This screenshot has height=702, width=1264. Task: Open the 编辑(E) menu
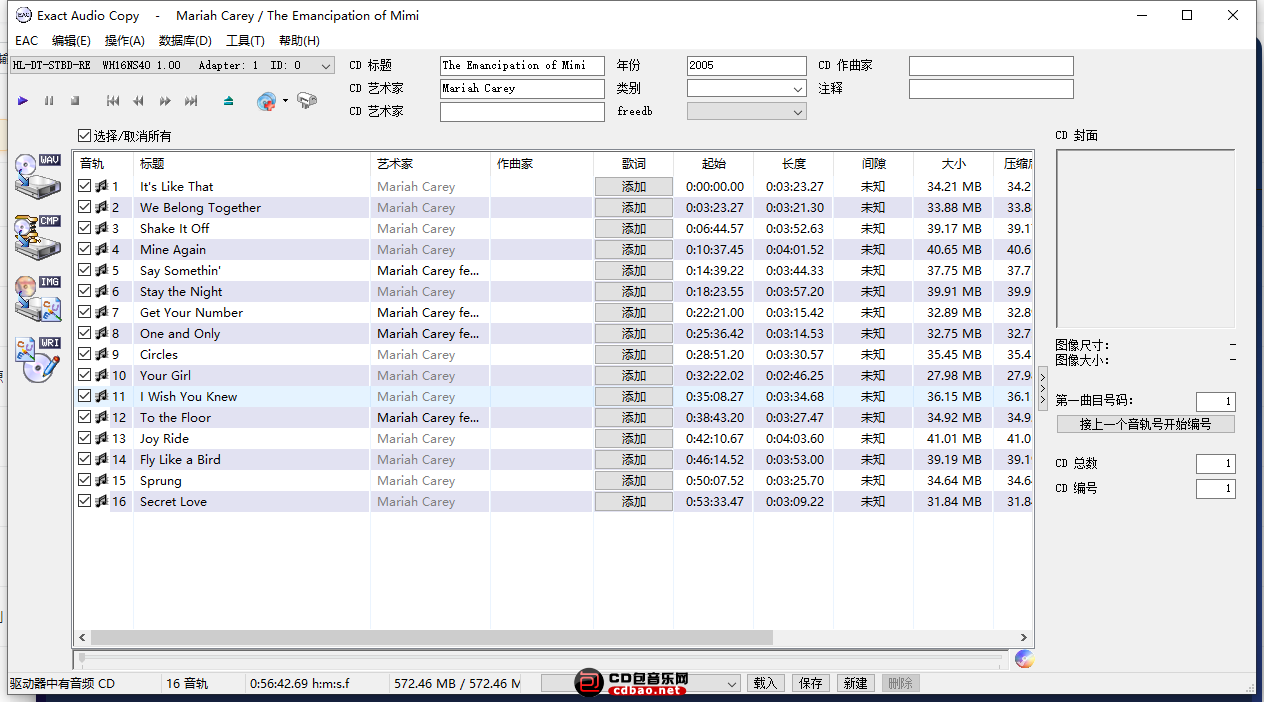(x=71, y=41)
